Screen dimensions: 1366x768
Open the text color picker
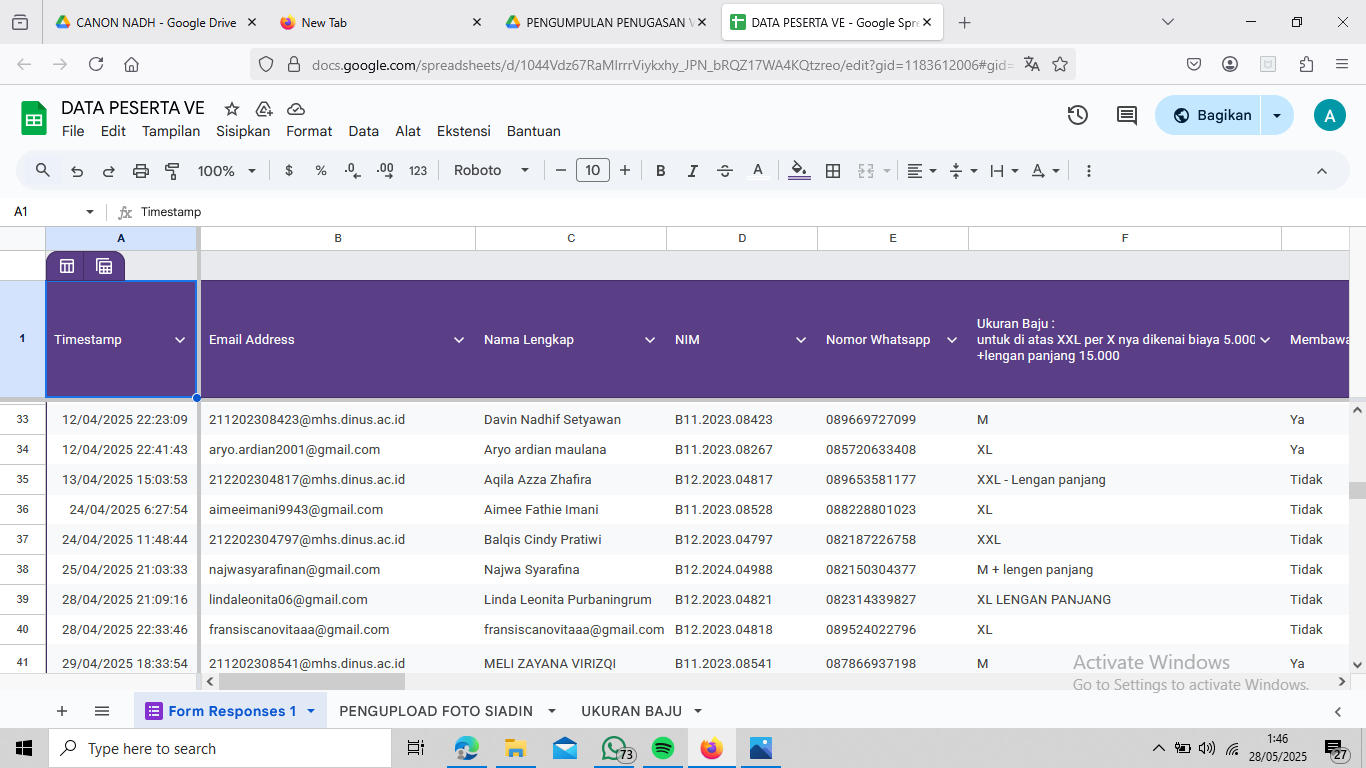click(x=758, y=171)
